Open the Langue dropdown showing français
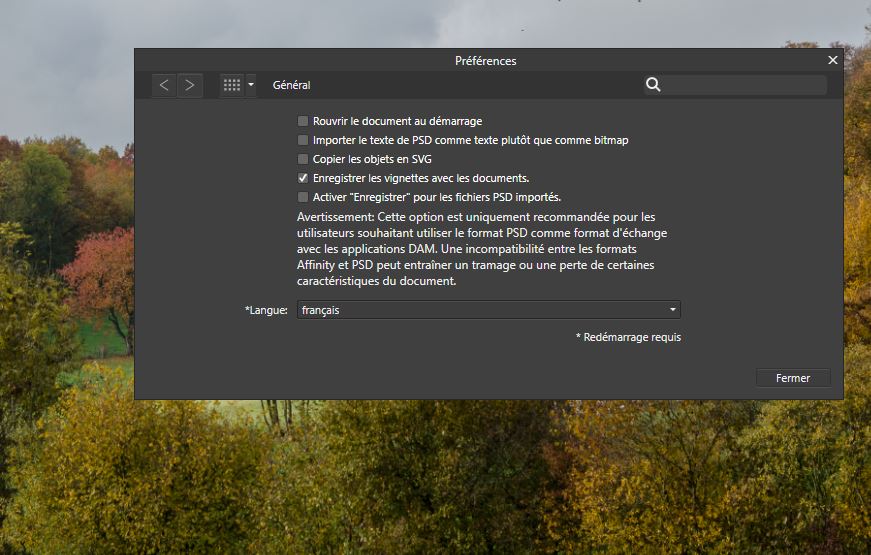 click(489, 309)
